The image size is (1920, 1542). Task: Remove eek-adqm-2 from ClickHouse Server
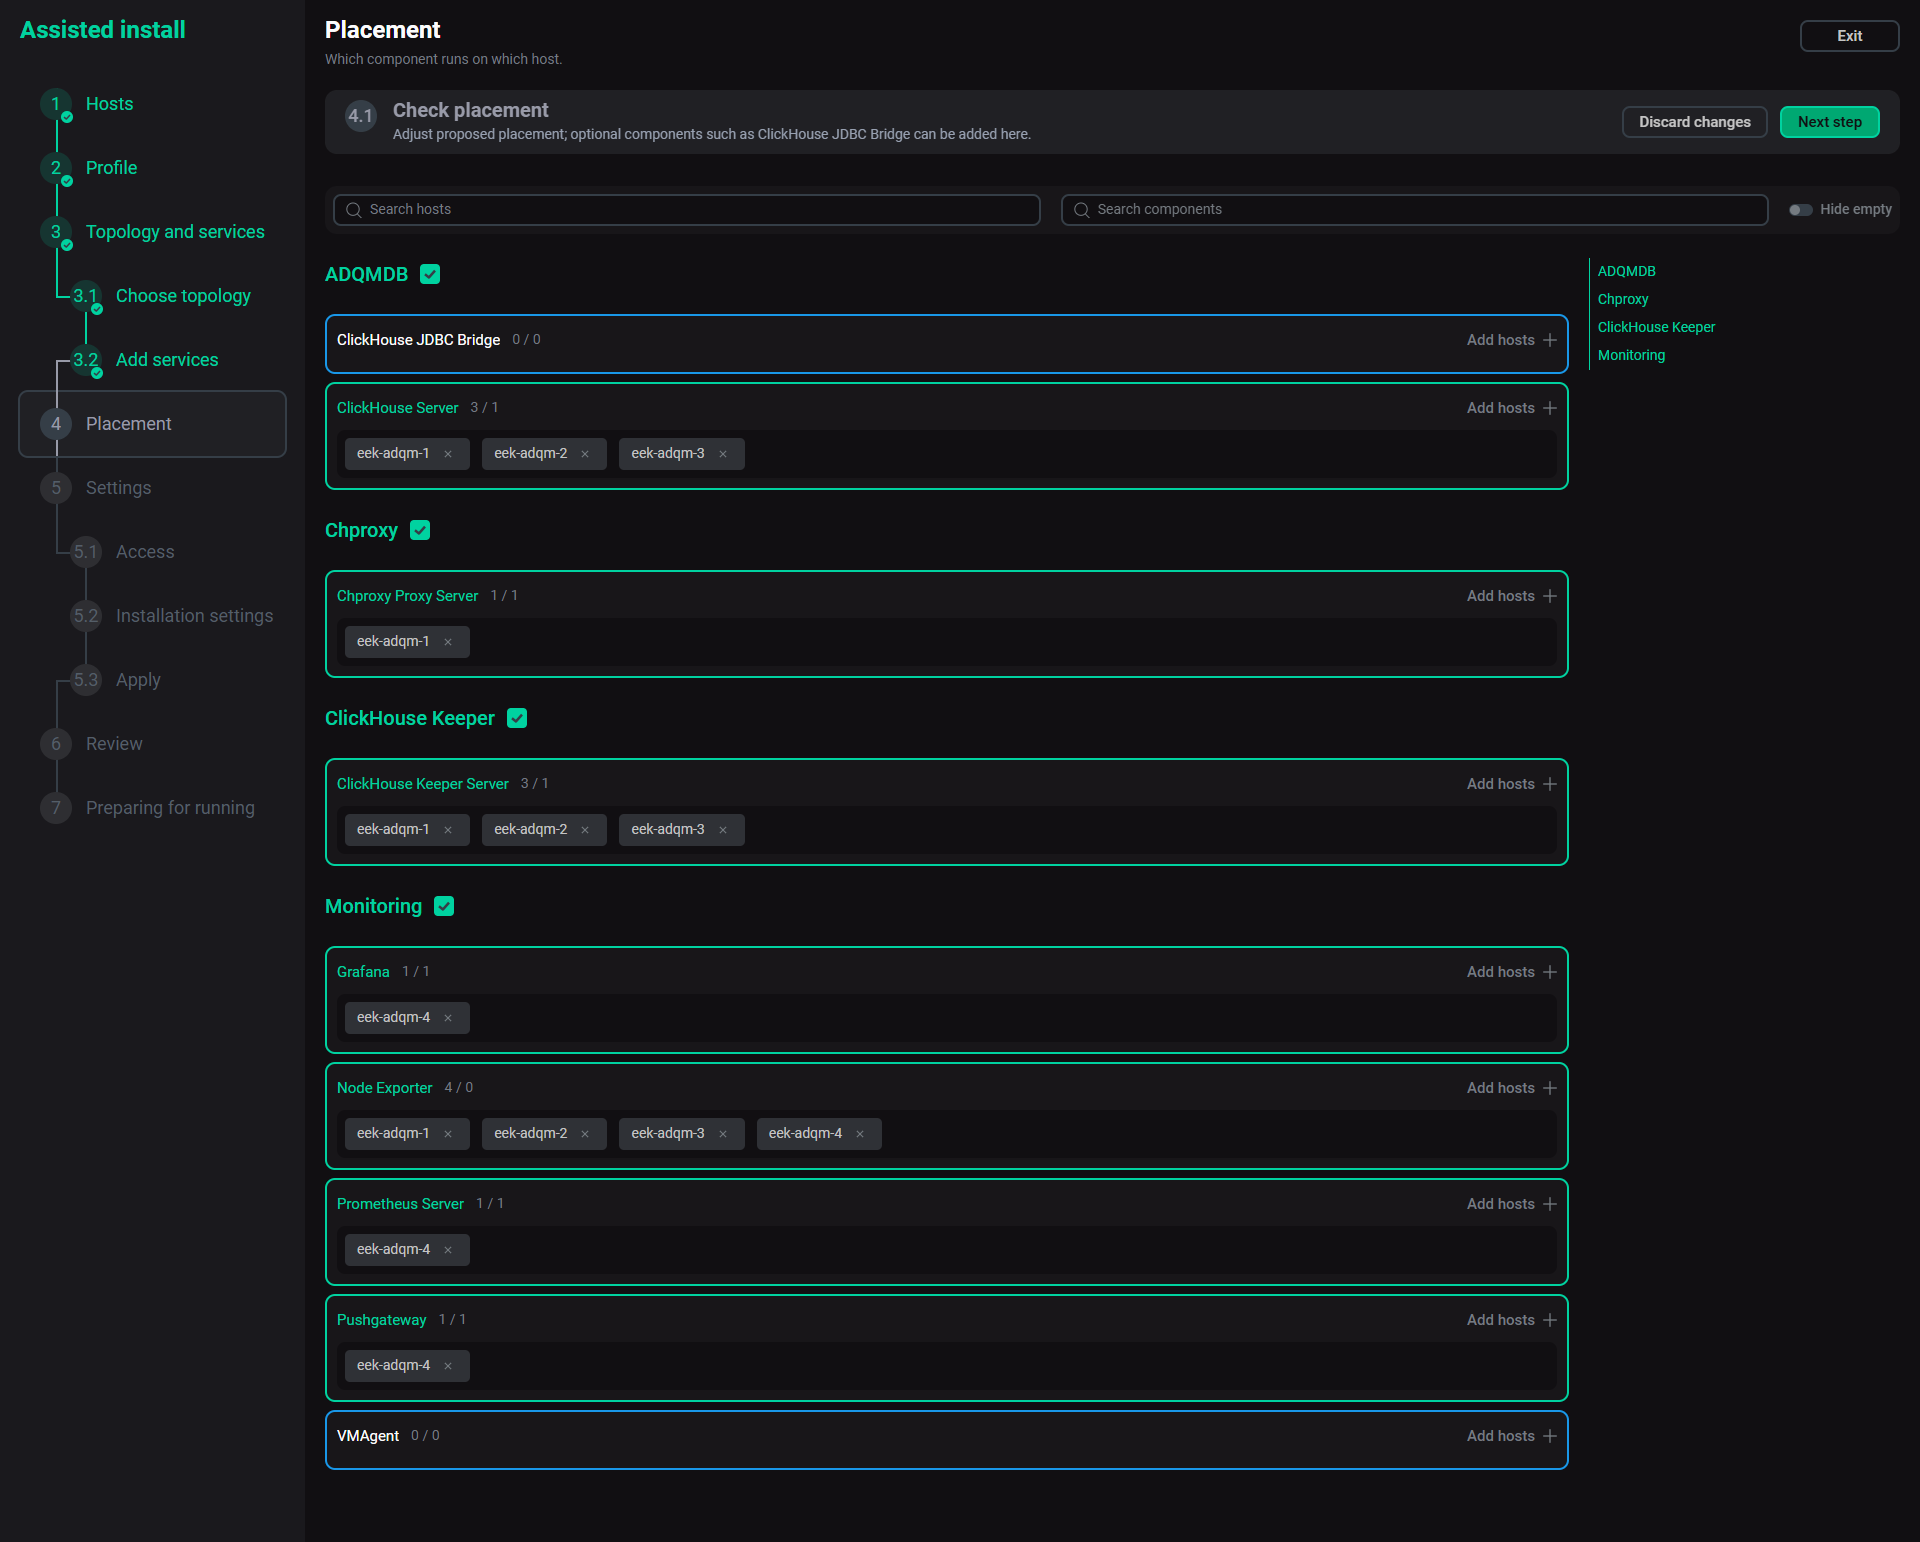[585, 454]
